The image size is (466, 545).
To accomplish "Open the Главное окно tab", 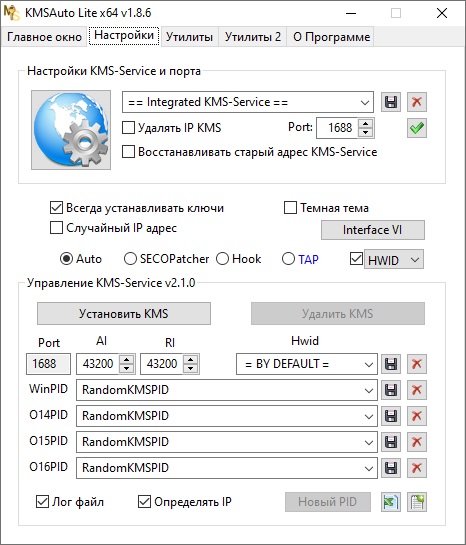I will pos(44,36).
